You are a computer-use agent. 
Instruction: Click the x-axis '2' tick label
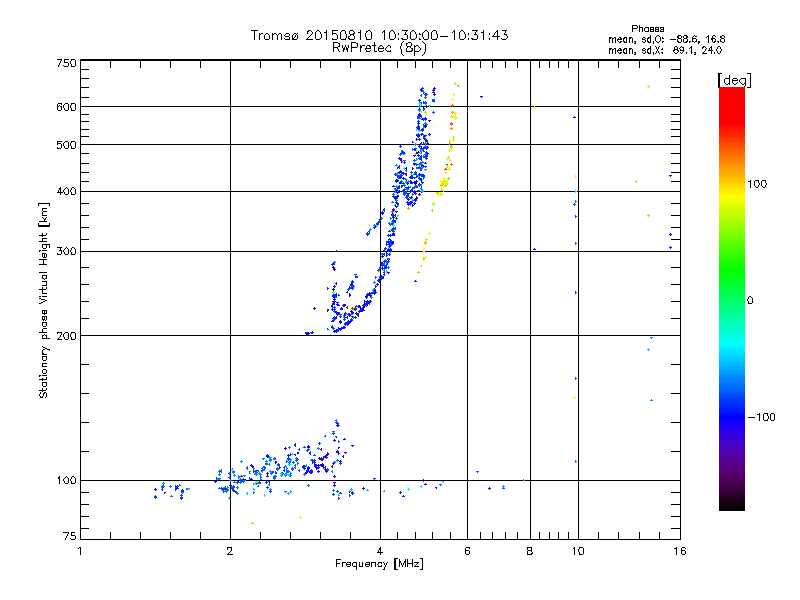tap(230, 551)
